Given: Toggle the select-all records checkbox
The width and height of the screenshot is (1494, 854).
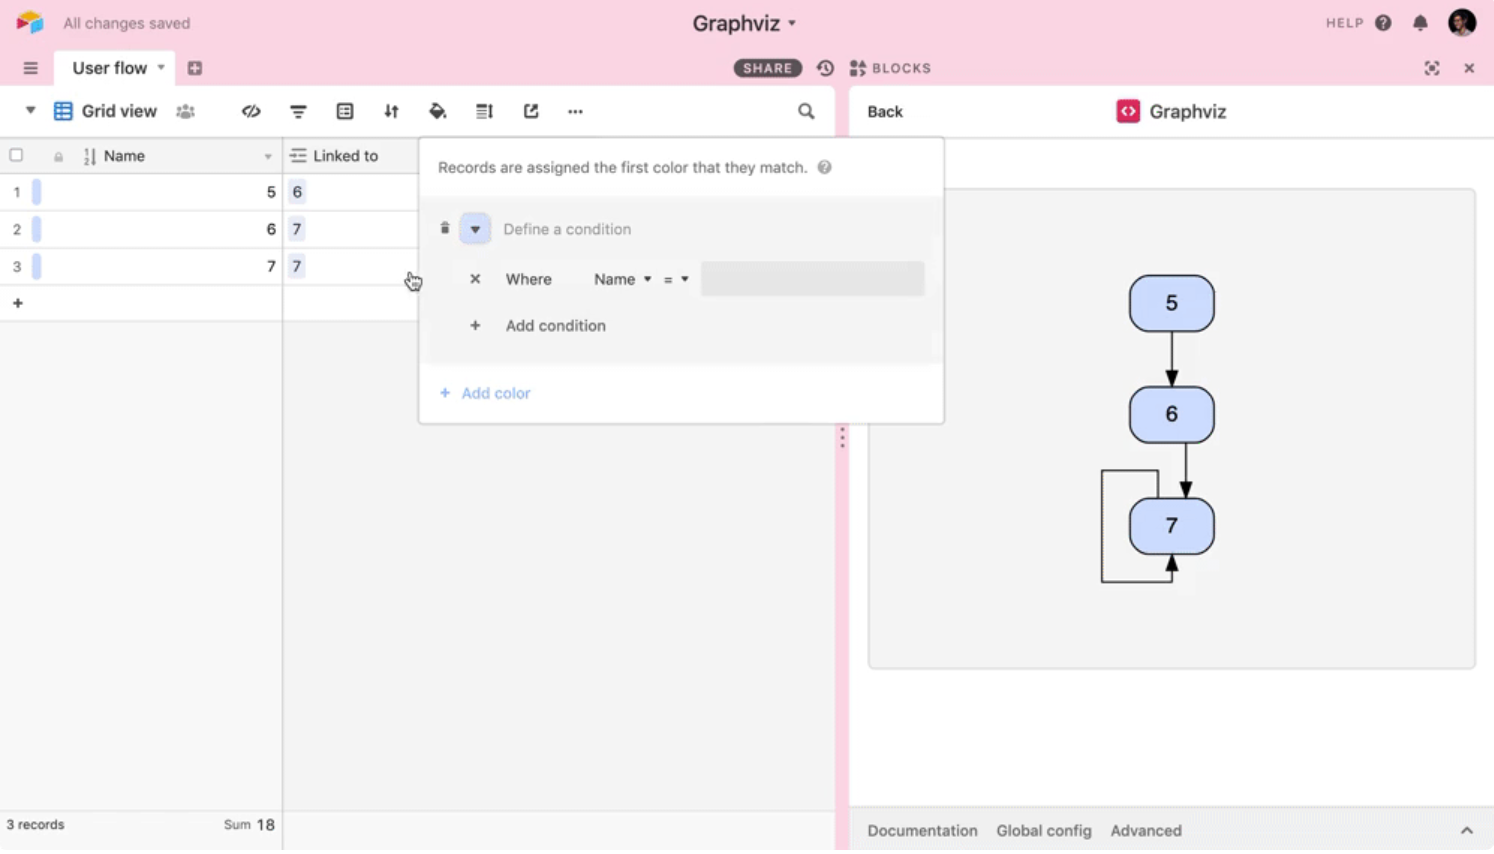Looking at the screenshot, I should (16, 156).
